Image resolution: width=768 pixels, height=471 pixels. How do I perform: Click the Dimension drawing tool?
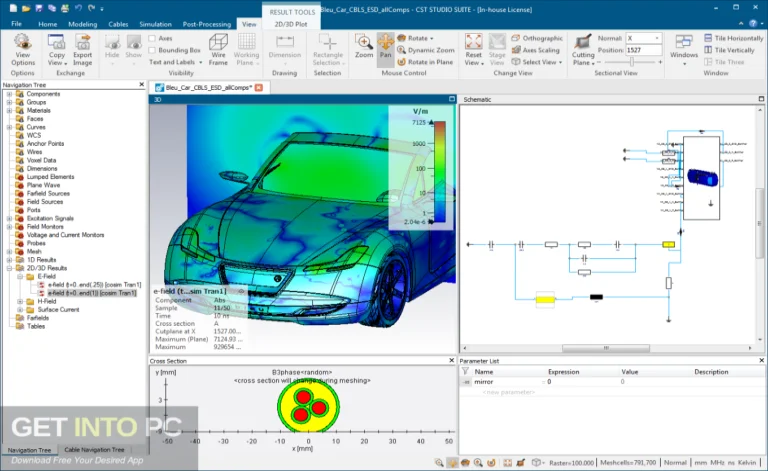tap(285, 47)
